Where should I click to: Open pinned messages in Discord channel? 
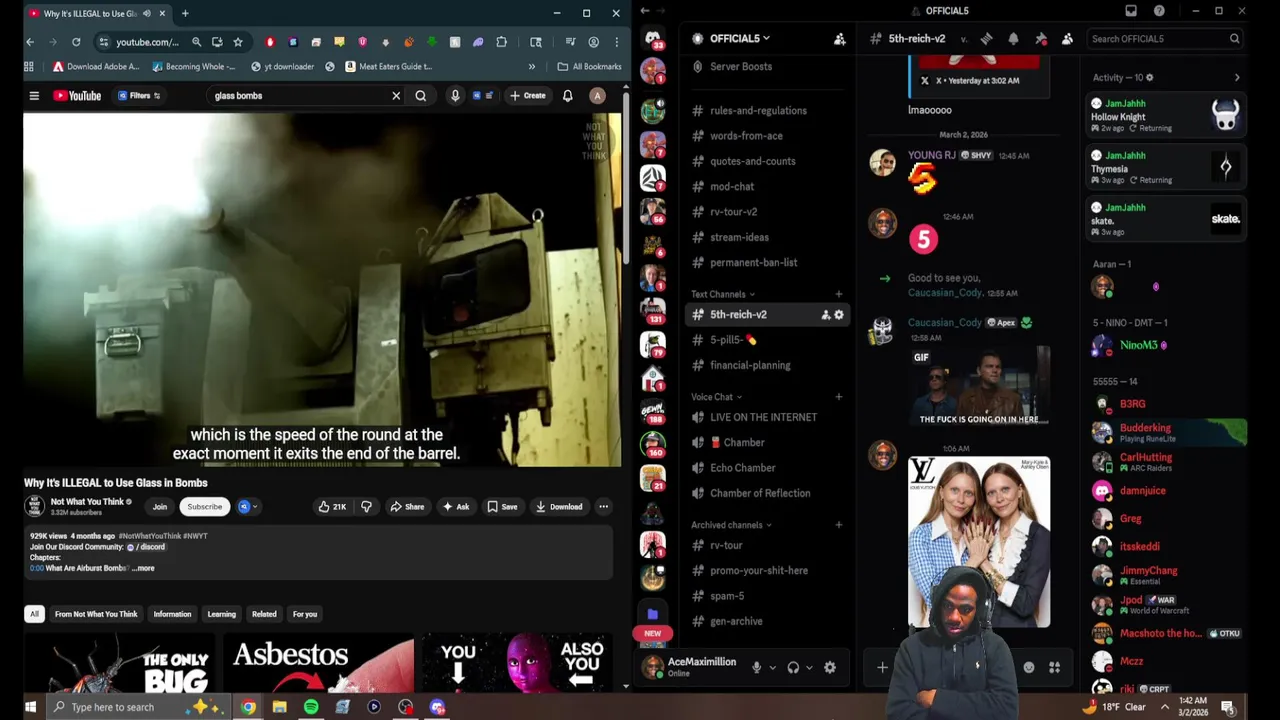click(1040, 39)
